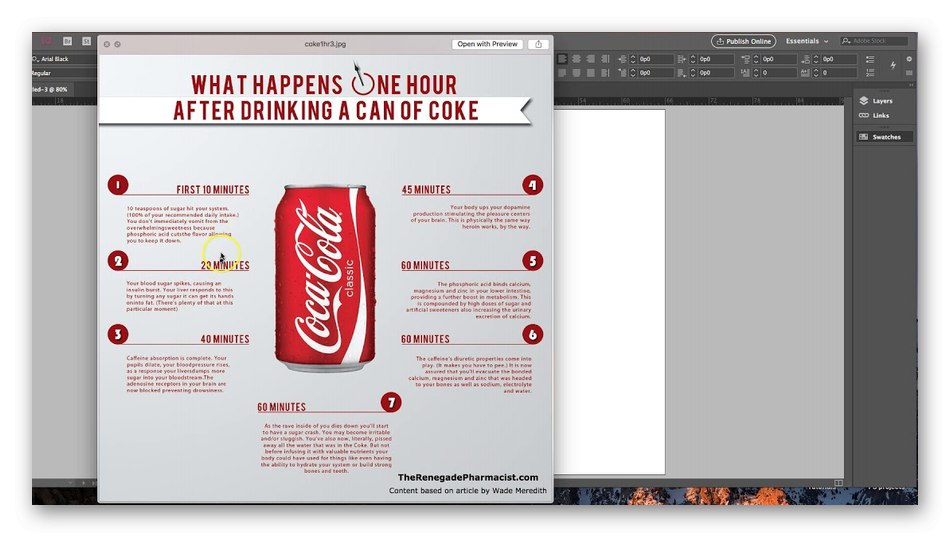Click the white InDesign document page
The image size is (950, 537).
610,291
